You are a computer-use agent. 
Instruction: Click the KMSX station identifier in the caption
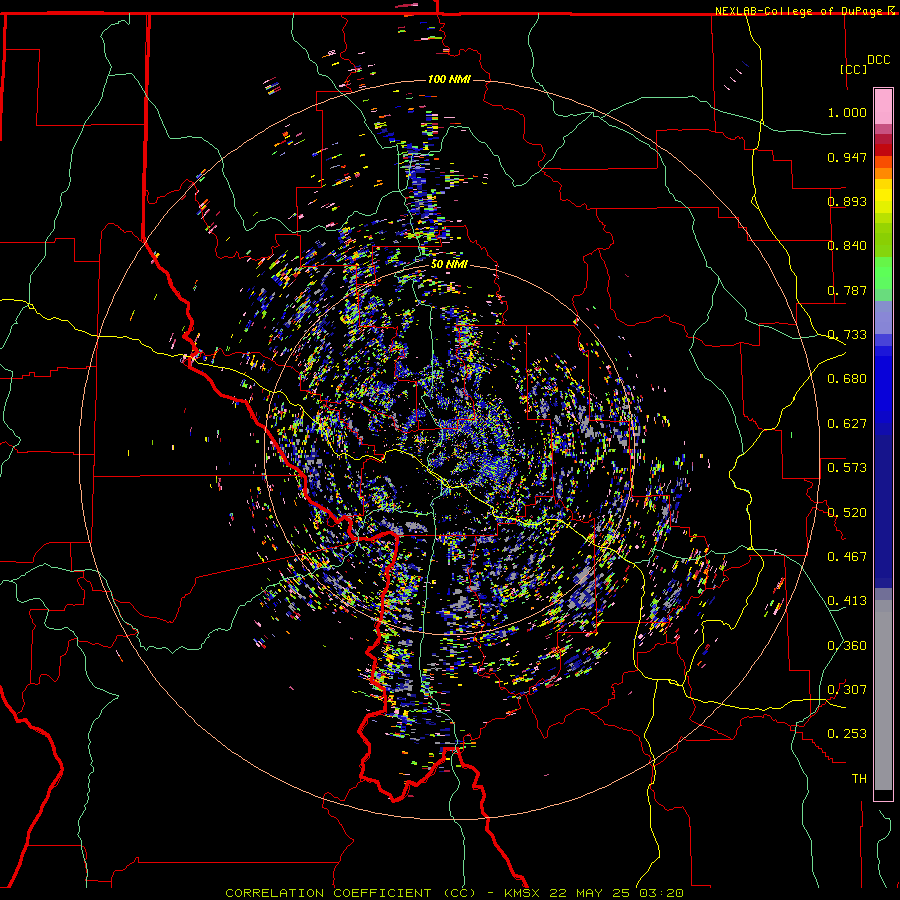[522, 893]
